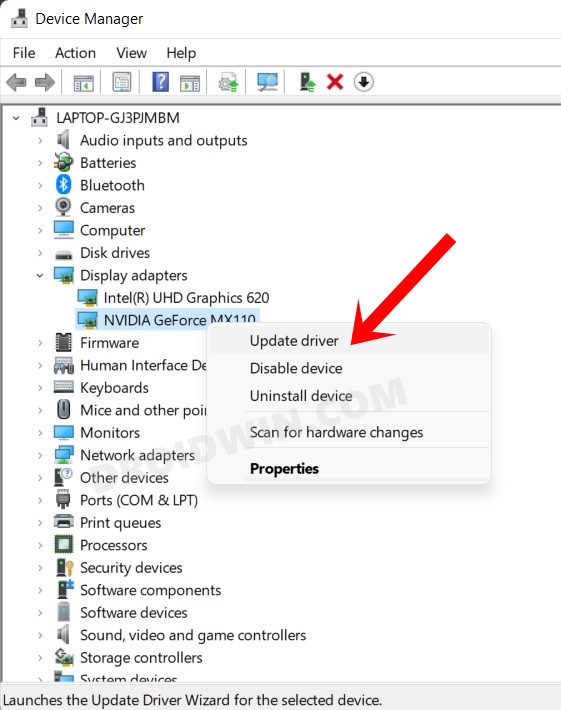The image size is (561, 710).
Task: Expand the Sound, video and game controllers chevron
Action: (40, 635)
